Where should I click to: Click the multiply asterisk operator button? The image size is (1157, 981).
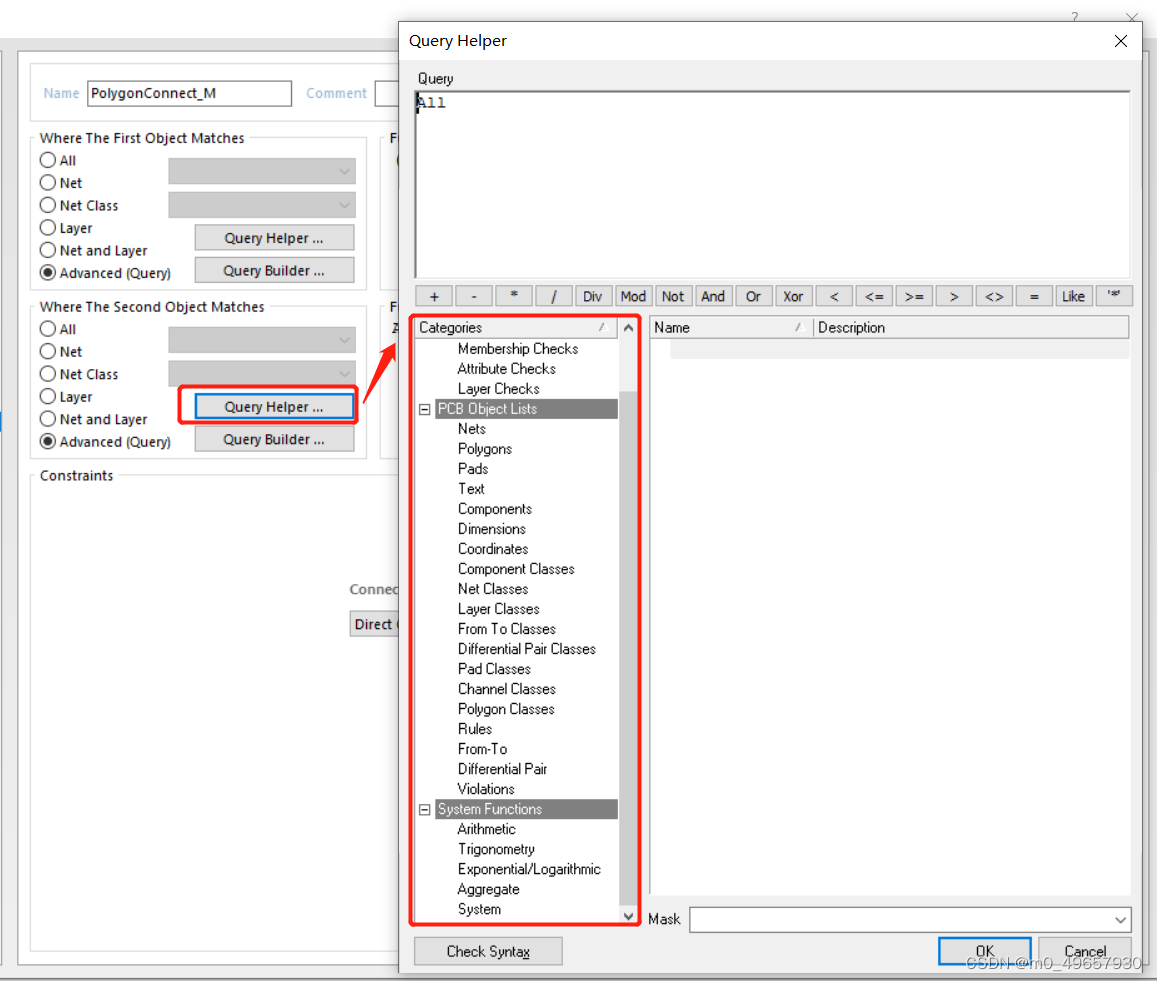514,296
